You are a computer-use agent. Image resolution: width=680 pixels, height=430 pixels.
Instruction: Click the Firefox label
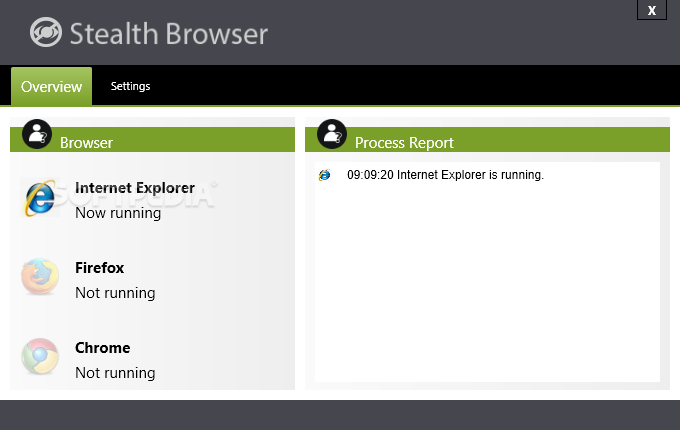(99, 267)
